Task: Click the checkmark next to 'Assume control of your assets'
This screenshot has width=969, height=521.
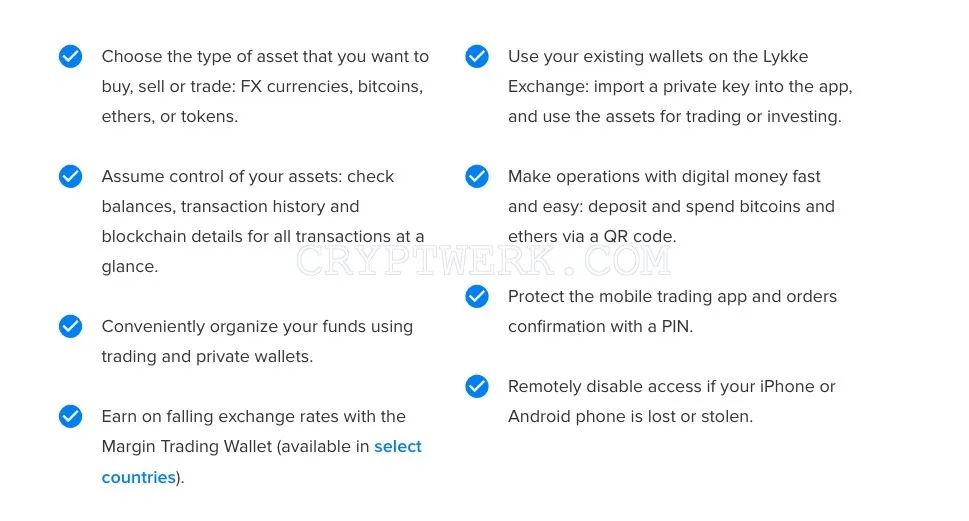Action: [x=70, y=176]
